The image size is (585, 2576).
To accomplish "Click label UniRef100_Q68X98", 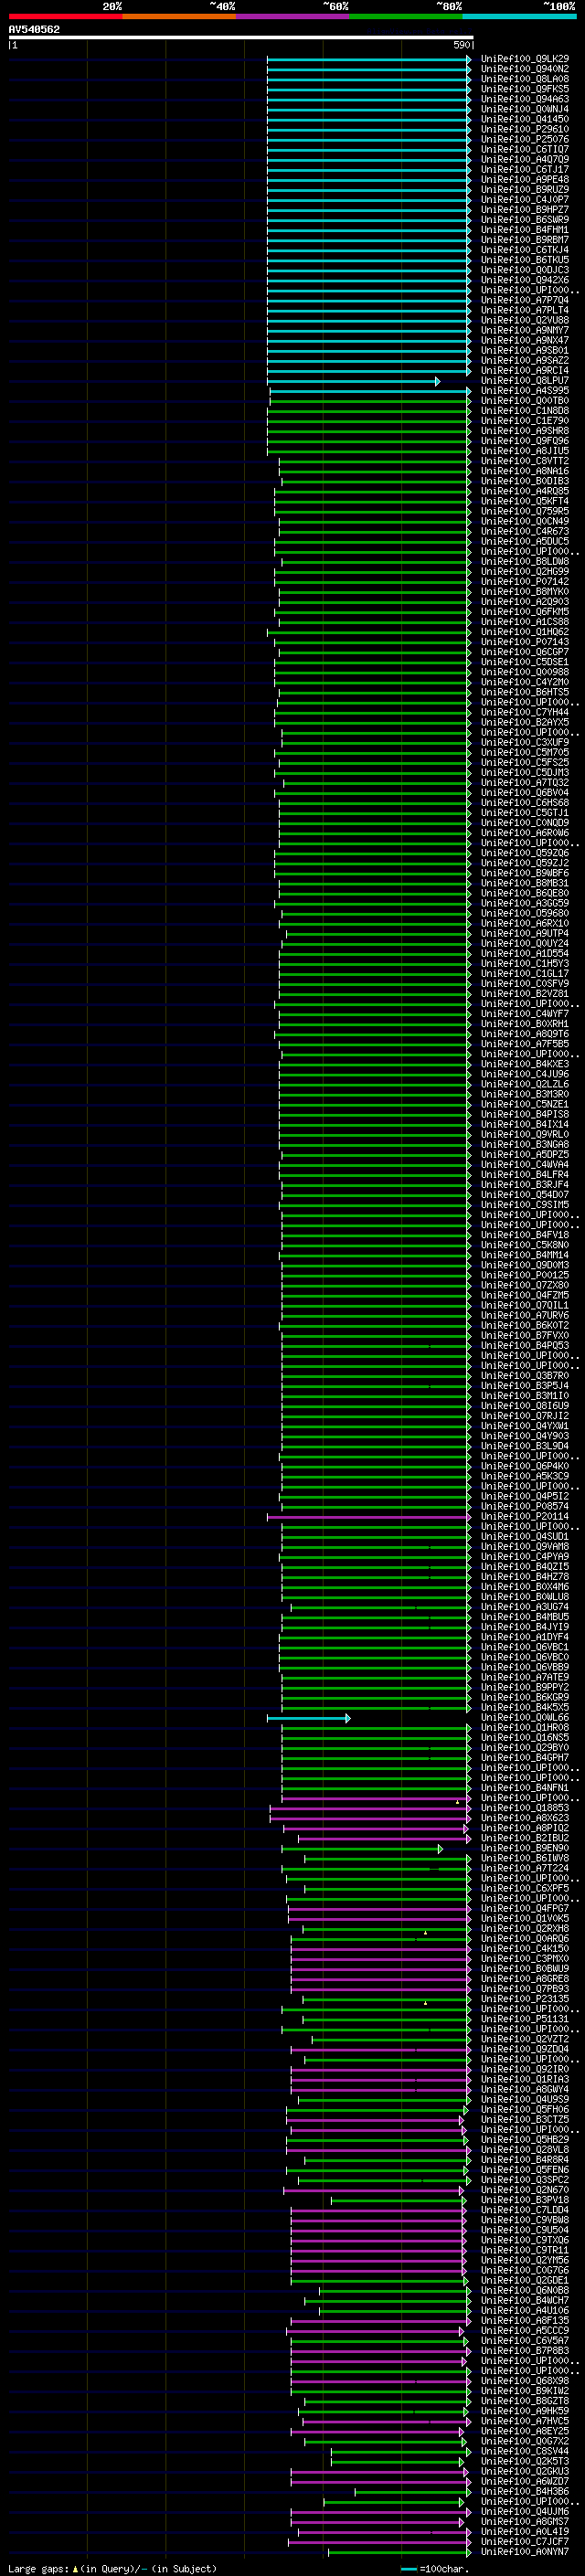I will [525, 2380].
